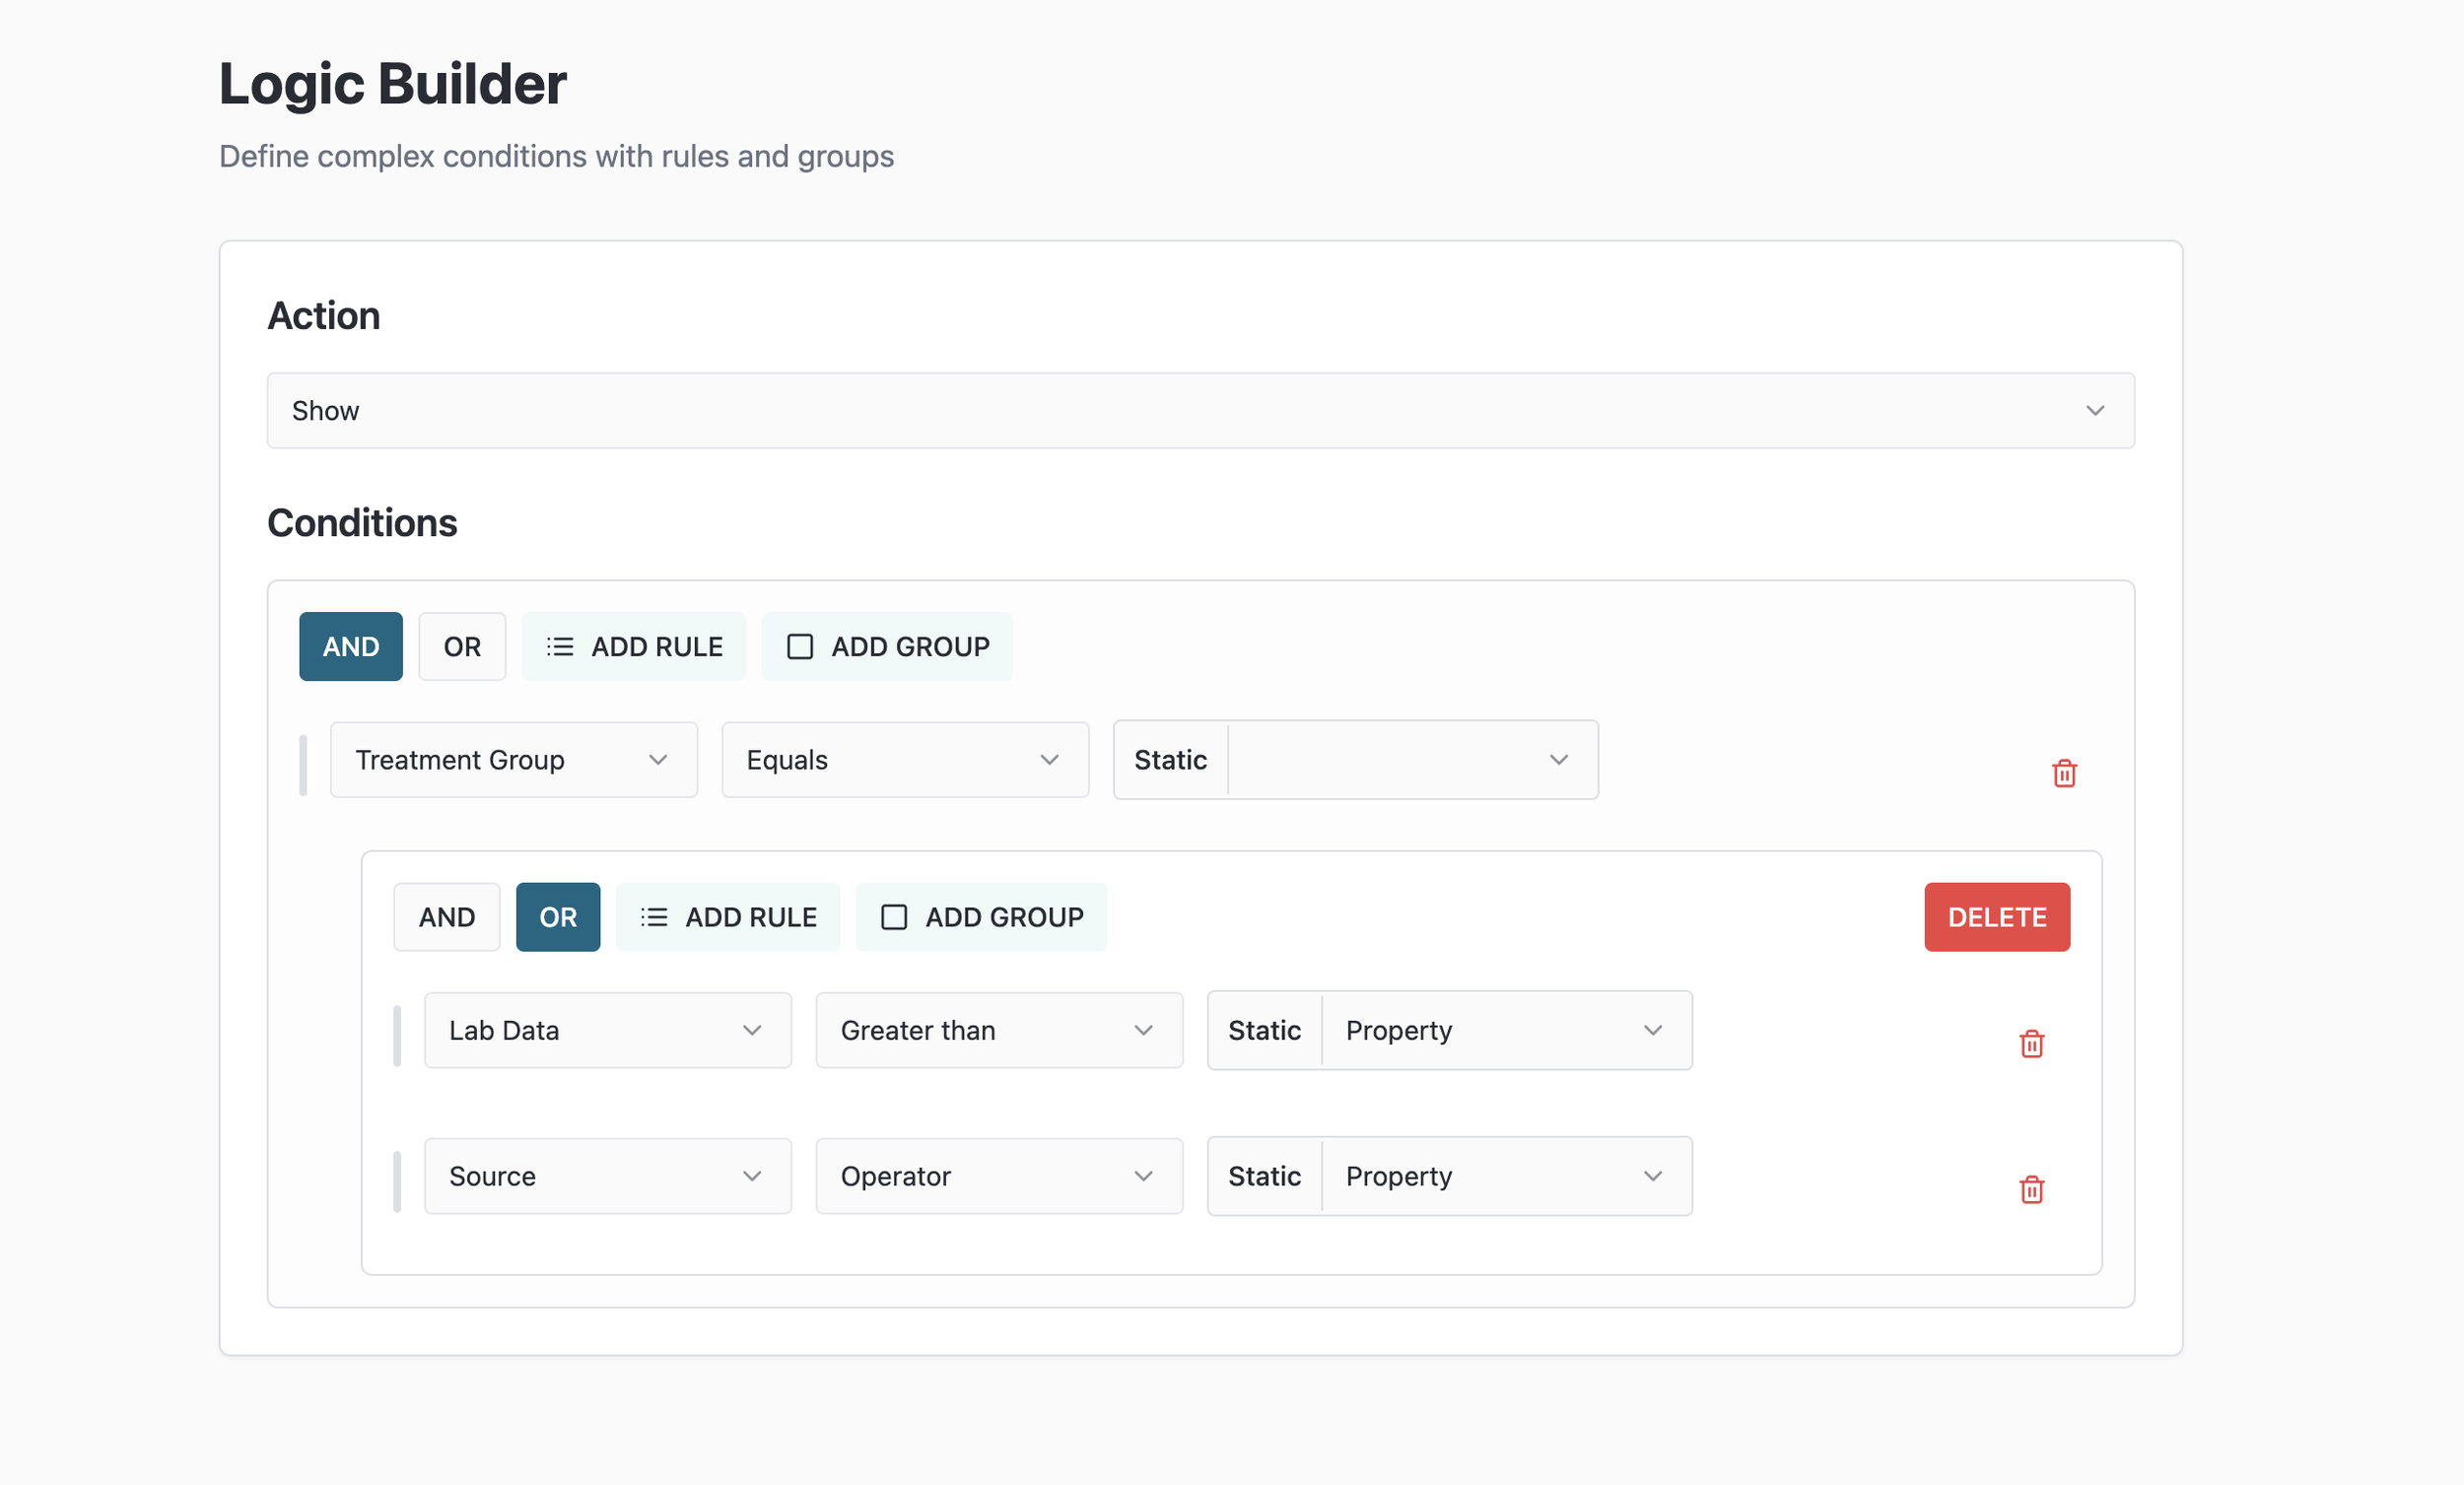Add a rule to the nested group
Viewport: 2464px width, 1485px height.
click(728, 916)
